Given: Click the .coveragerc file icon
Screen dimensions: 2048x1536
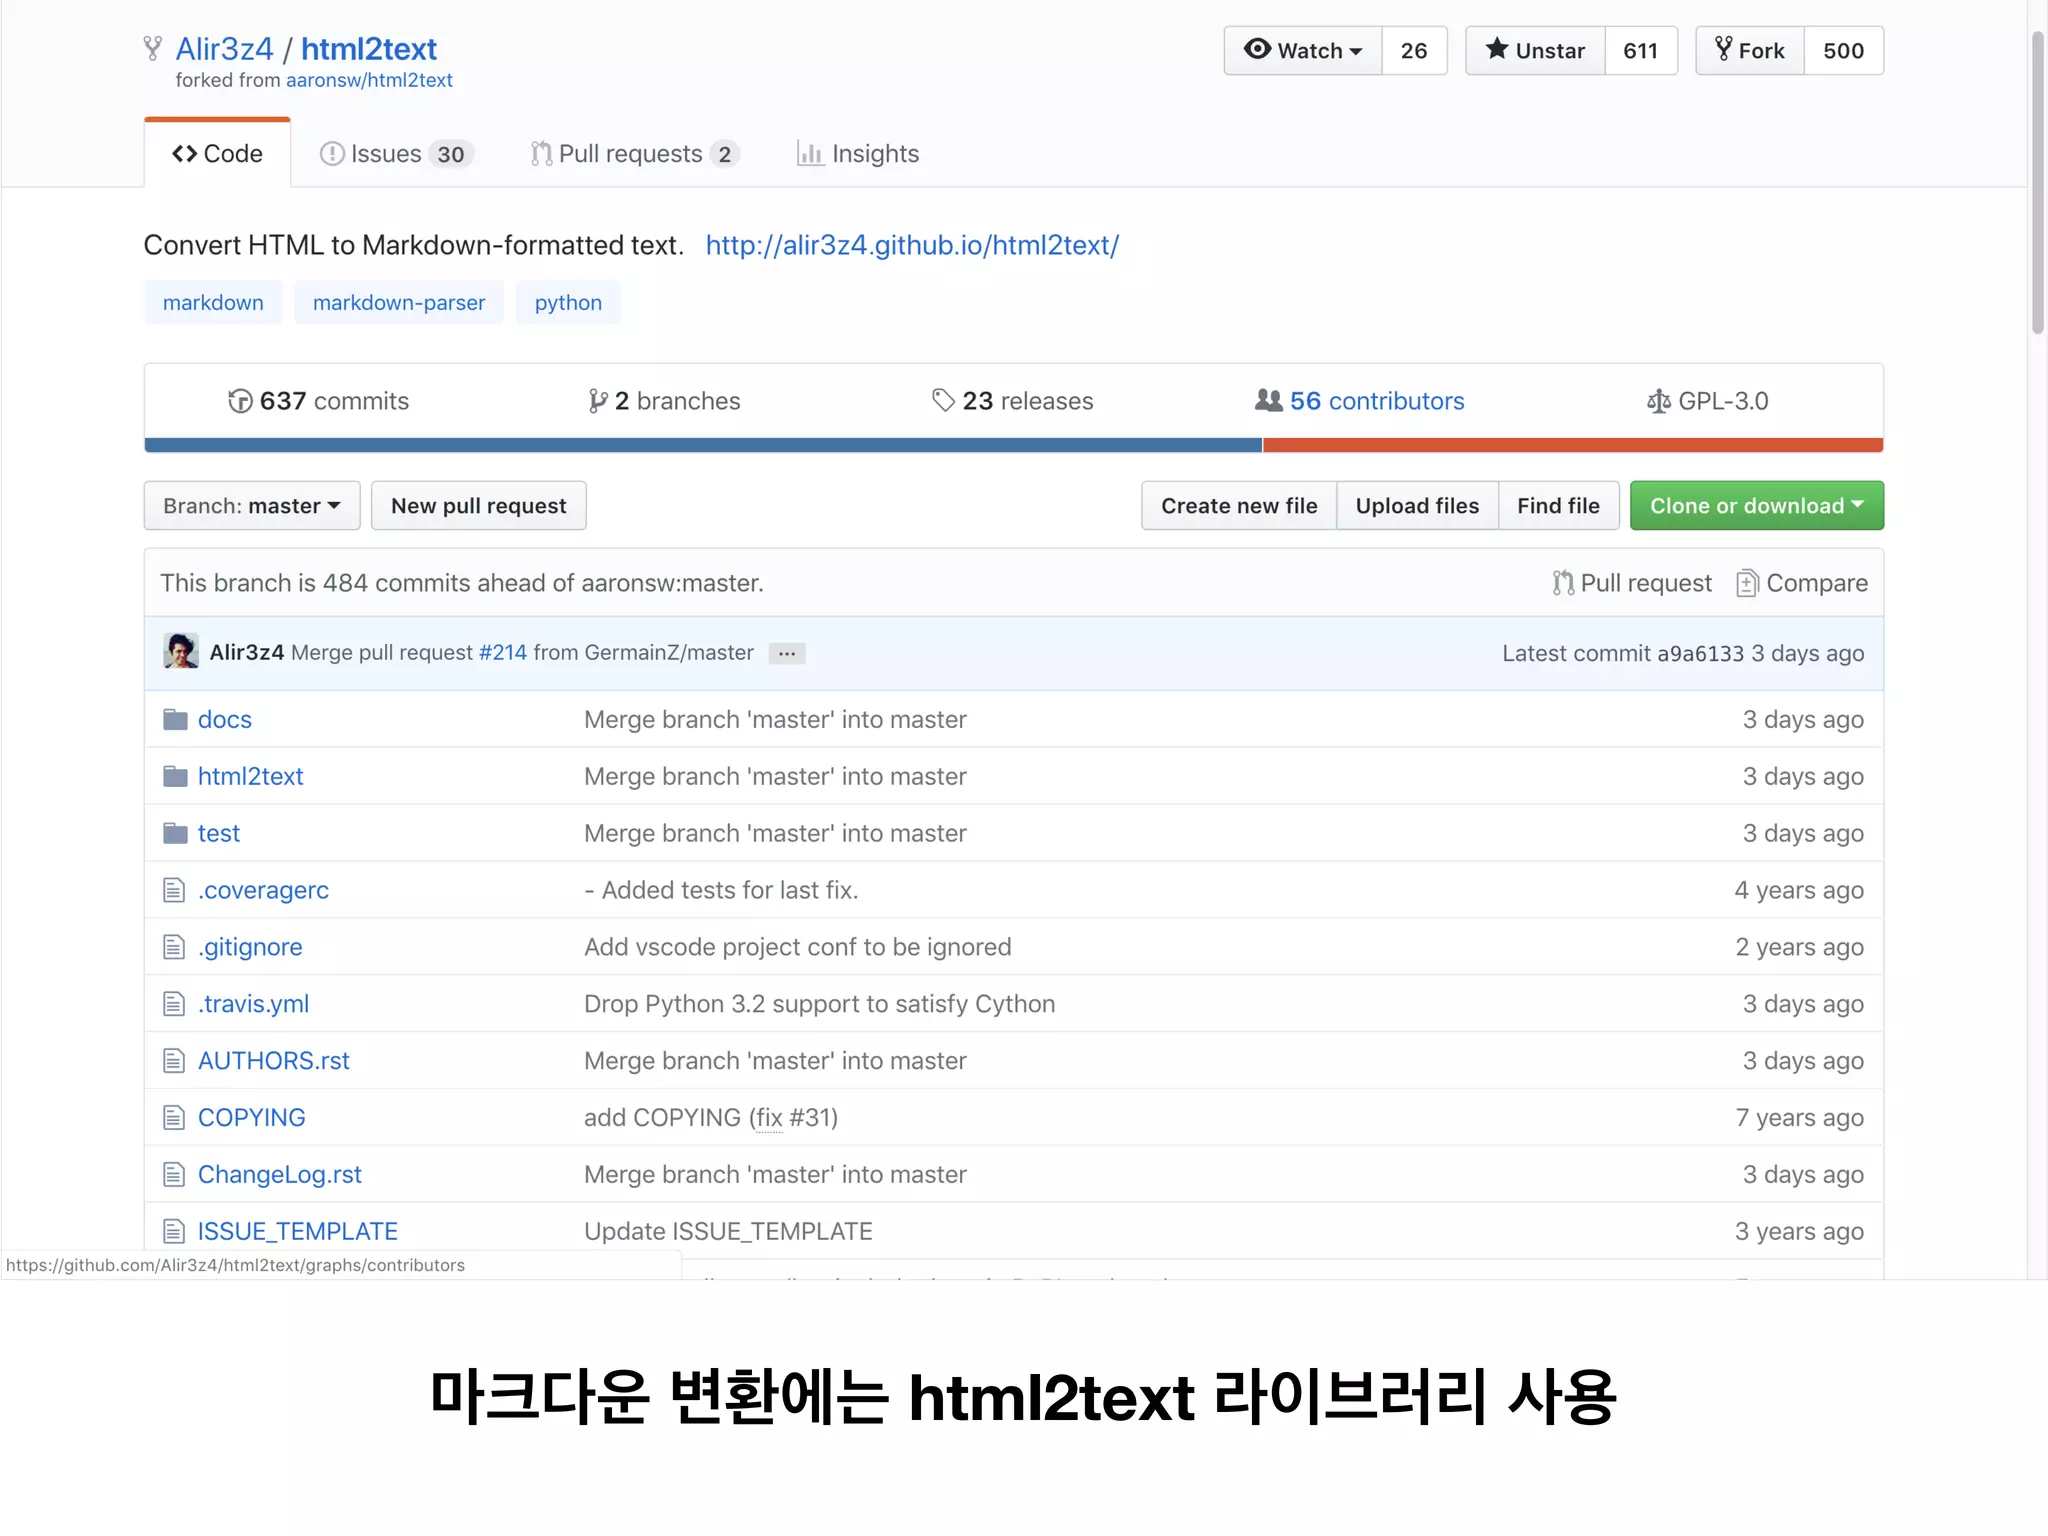Looking at the screenshot, I should click(174, 890).
